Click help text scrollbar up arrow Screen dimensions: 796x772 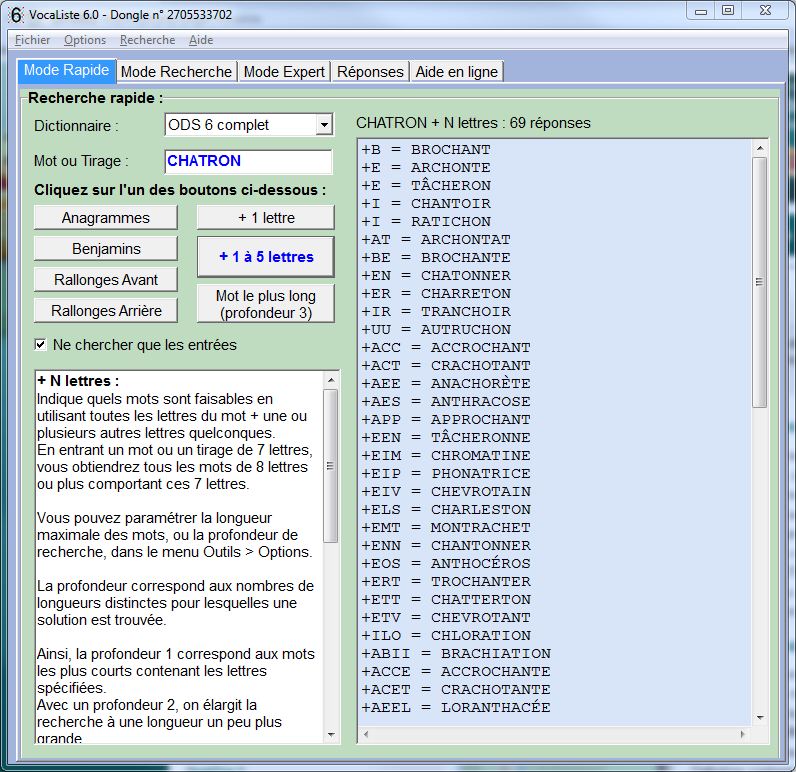pyautogui.click(x=331, y=380)
